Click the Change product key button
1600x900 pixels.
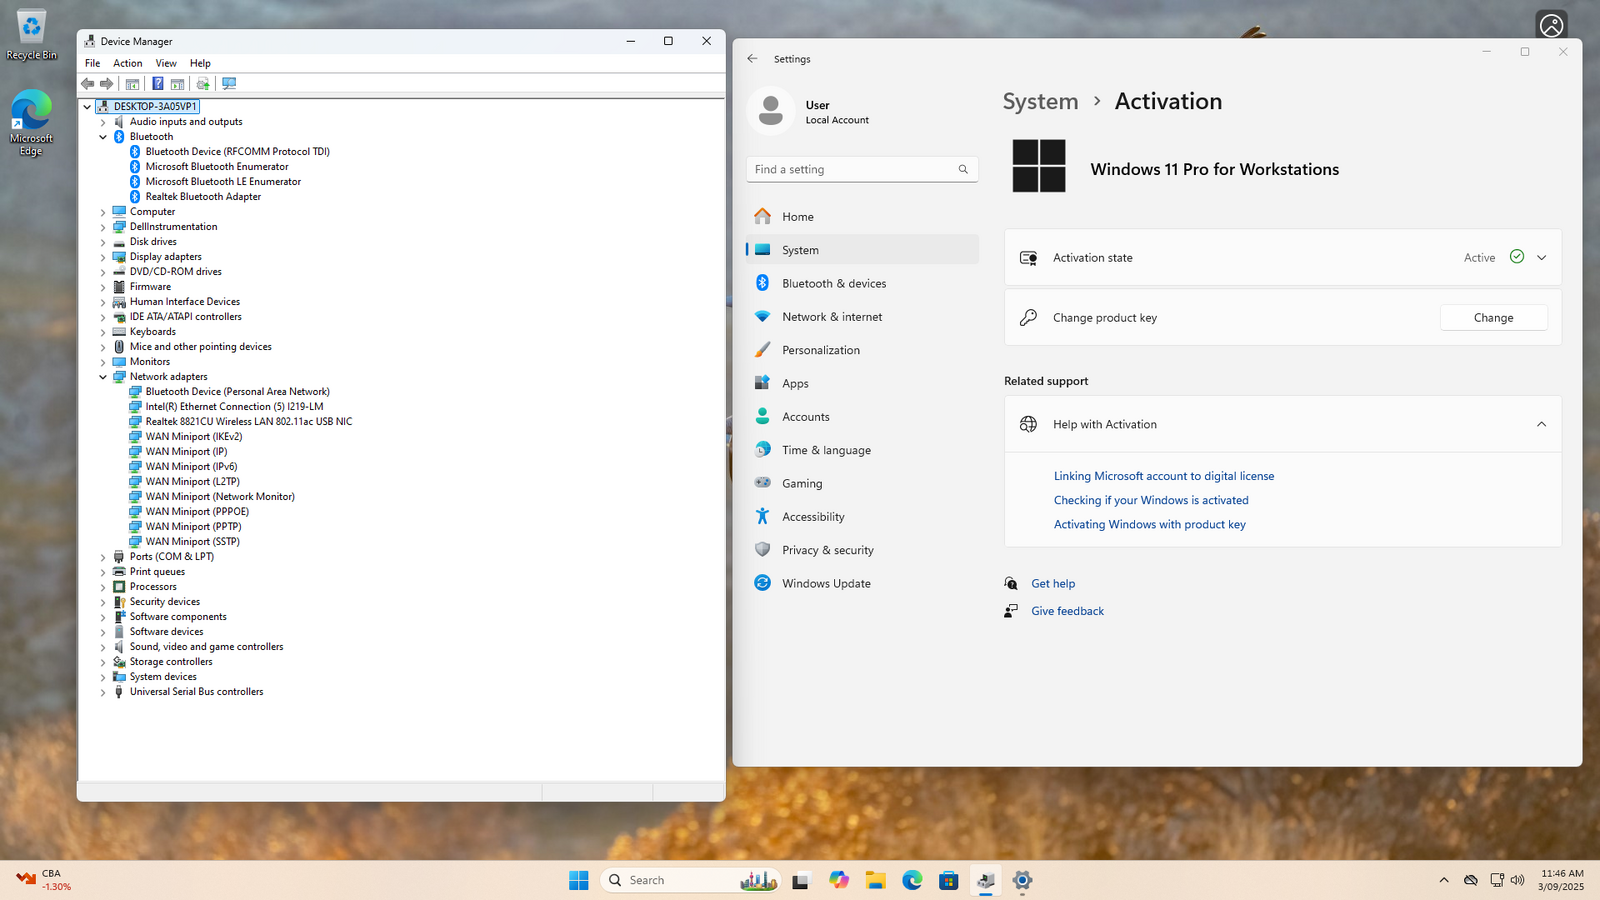point(1493,318)
